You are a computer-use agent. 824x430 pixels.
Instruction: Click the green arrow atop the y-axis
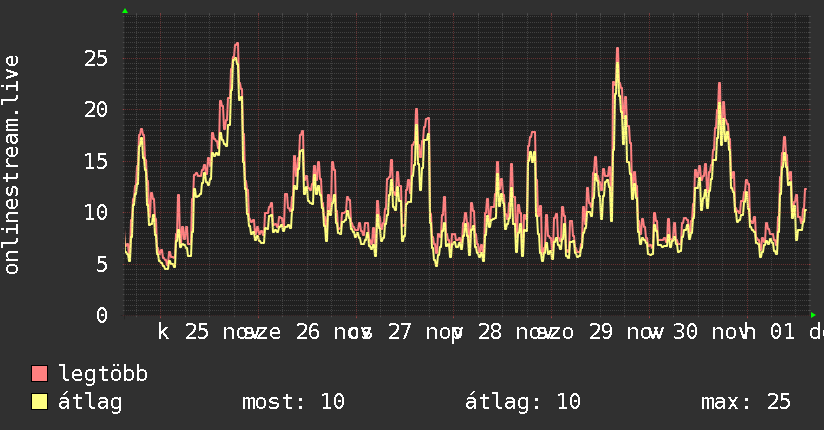125,11
